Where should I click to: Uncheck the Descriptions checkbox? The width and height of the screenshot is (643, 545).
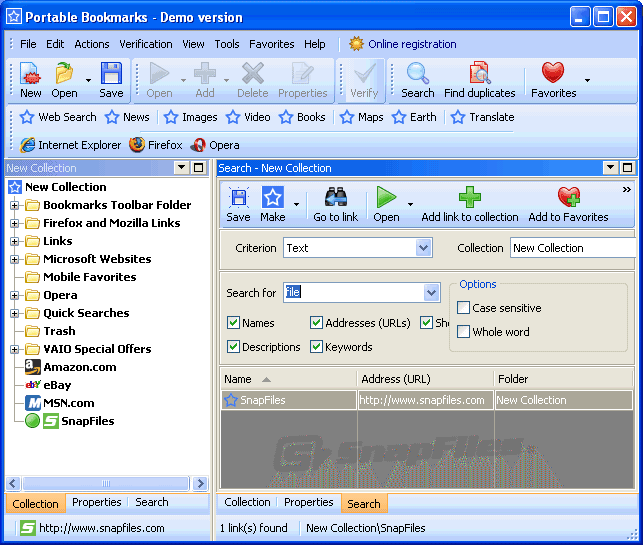pyautogui.click(x=233, y=347)
